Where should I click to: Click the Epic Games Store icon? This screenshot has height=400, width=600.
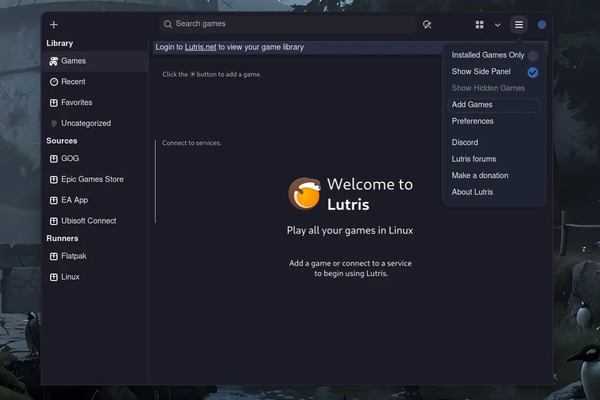point(54,180)
